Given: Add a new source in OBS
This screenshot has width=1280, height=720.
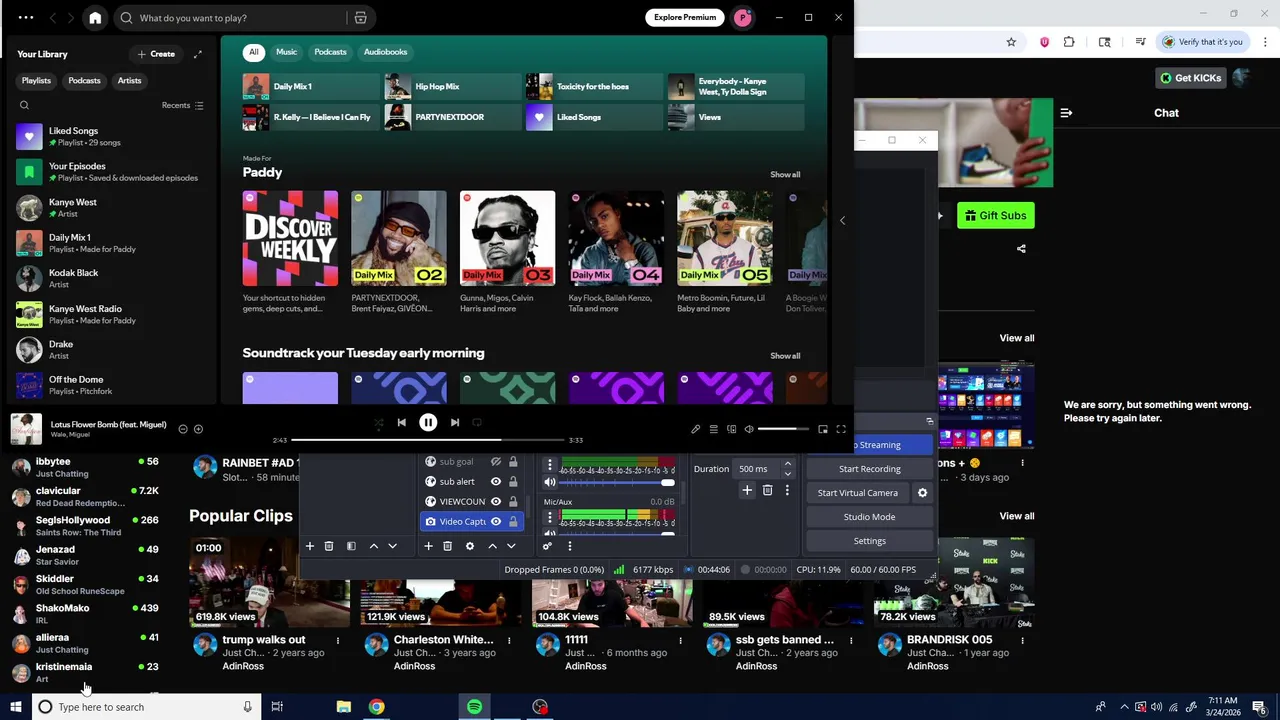Looking at the screenshot, I should pyautogui.click(x=428, y=546).
